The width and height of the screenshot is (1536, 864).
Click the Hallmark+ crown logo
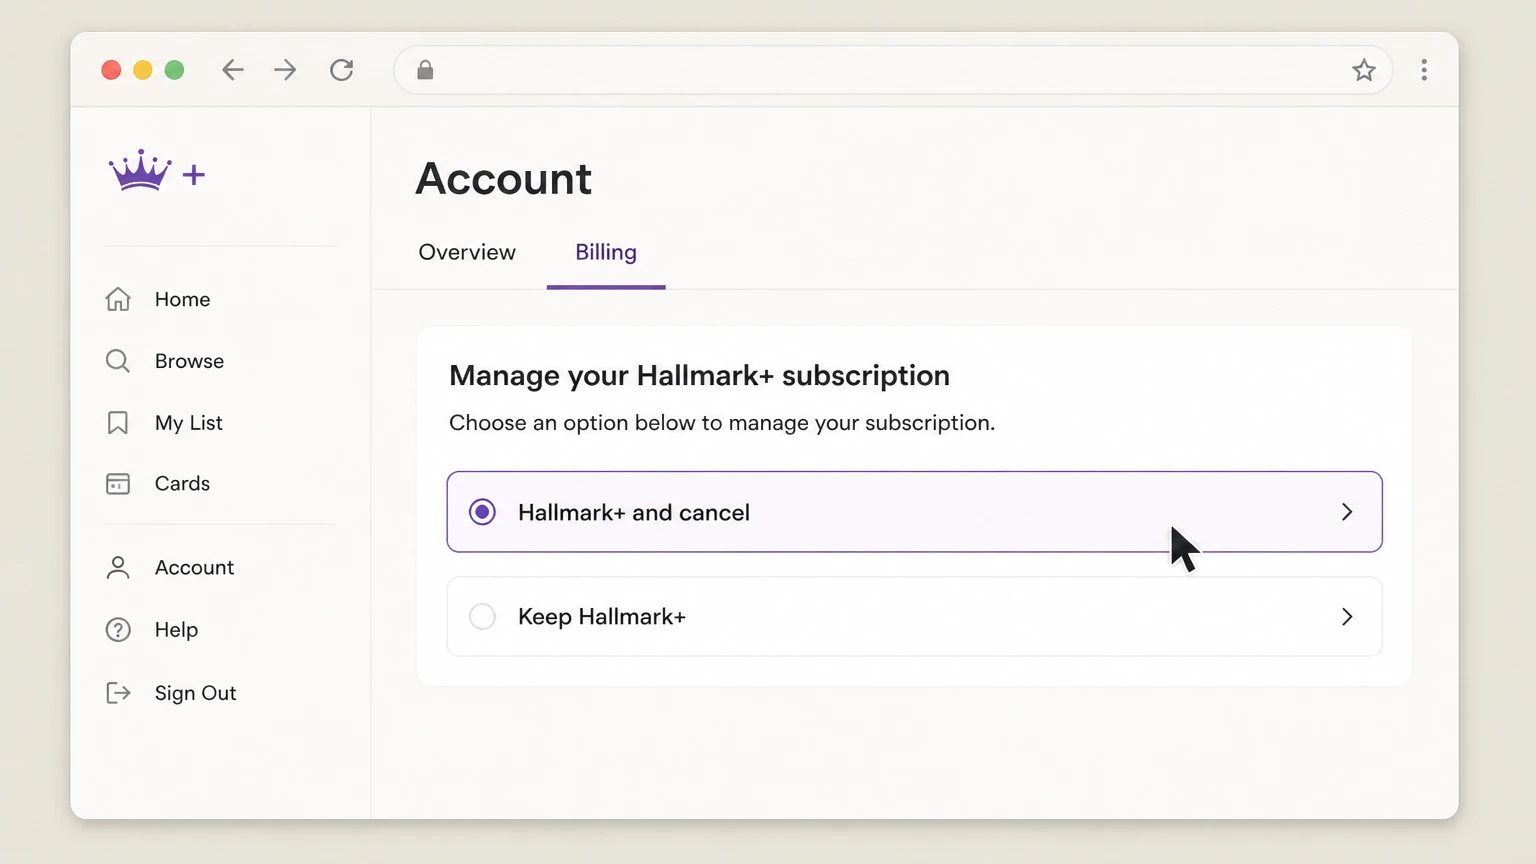tap(157, 171)
